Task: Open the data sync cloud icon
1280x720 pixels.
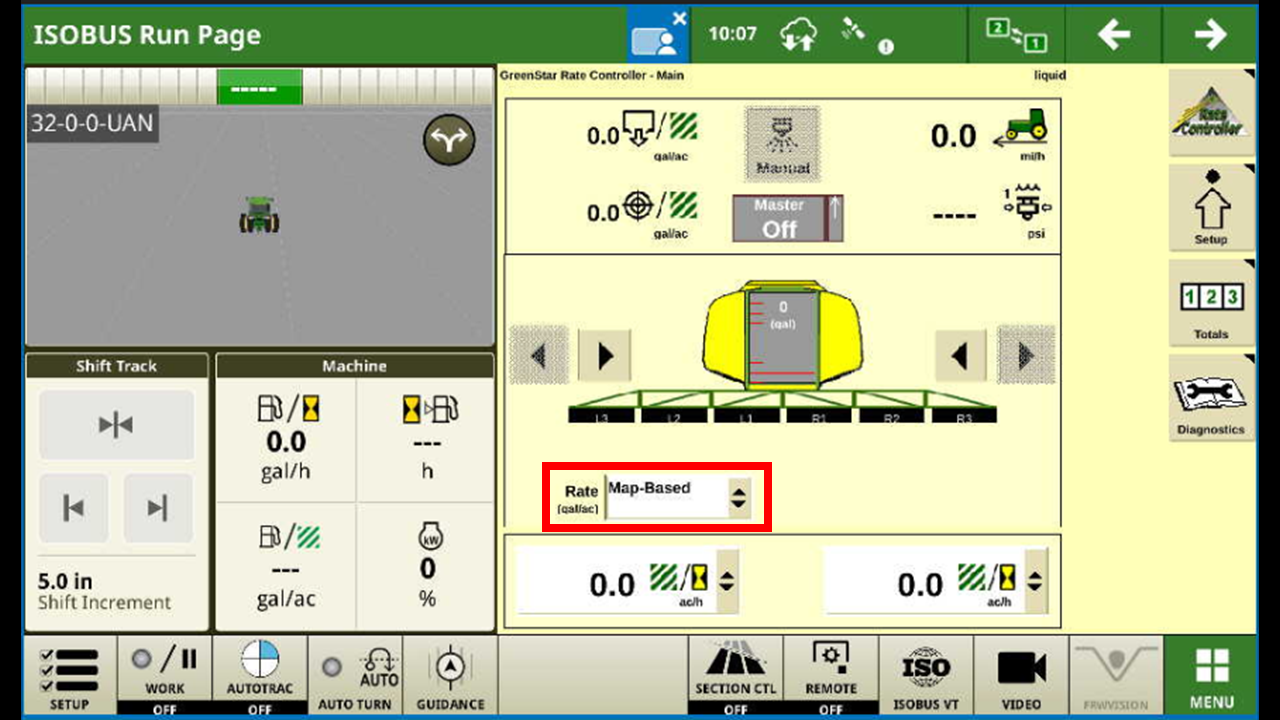Action: point(798,34)
